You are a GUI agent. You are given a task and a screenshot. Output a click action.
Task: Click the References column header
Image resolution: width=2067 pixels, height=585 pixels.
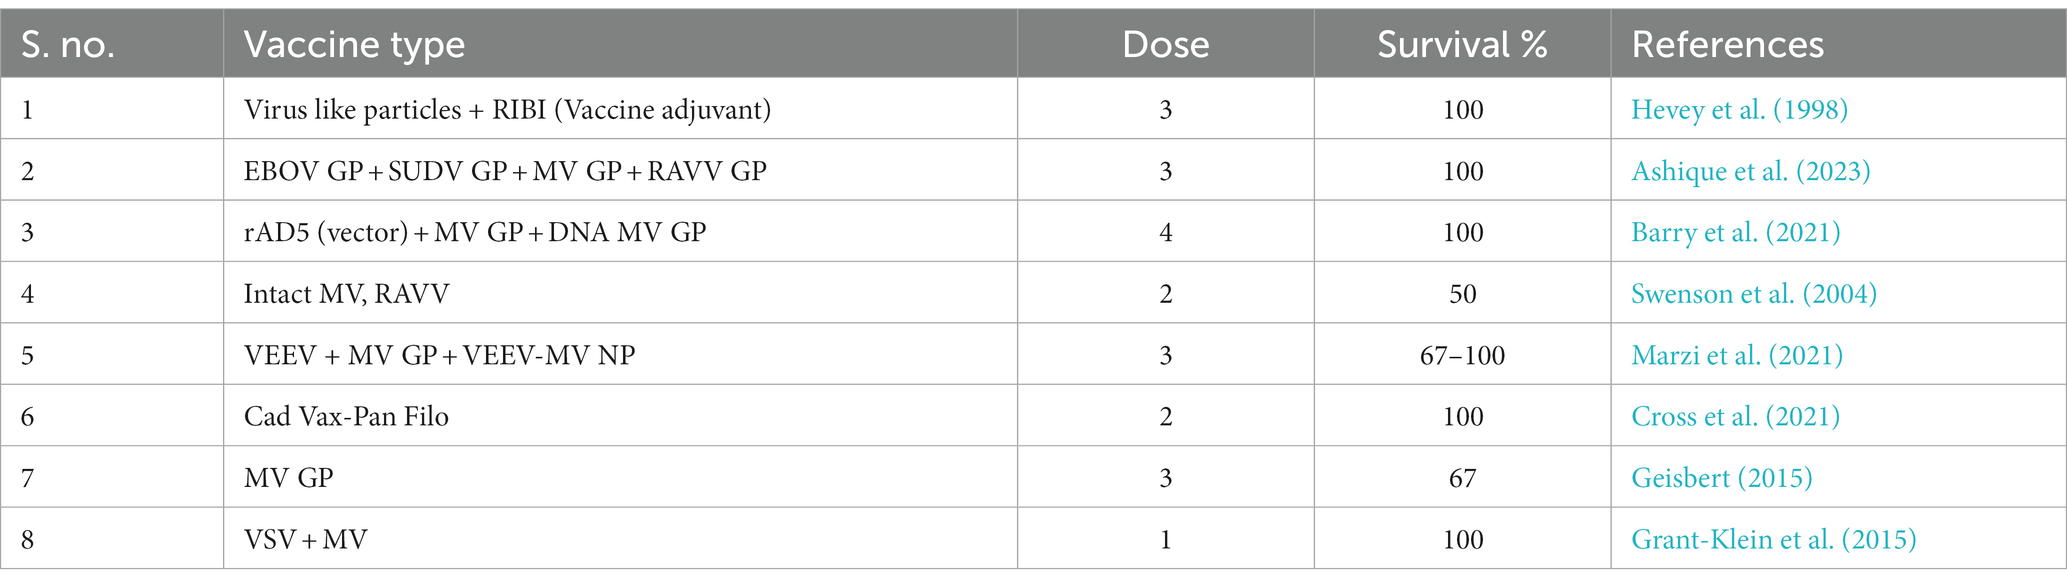(x=1728, y=45)
